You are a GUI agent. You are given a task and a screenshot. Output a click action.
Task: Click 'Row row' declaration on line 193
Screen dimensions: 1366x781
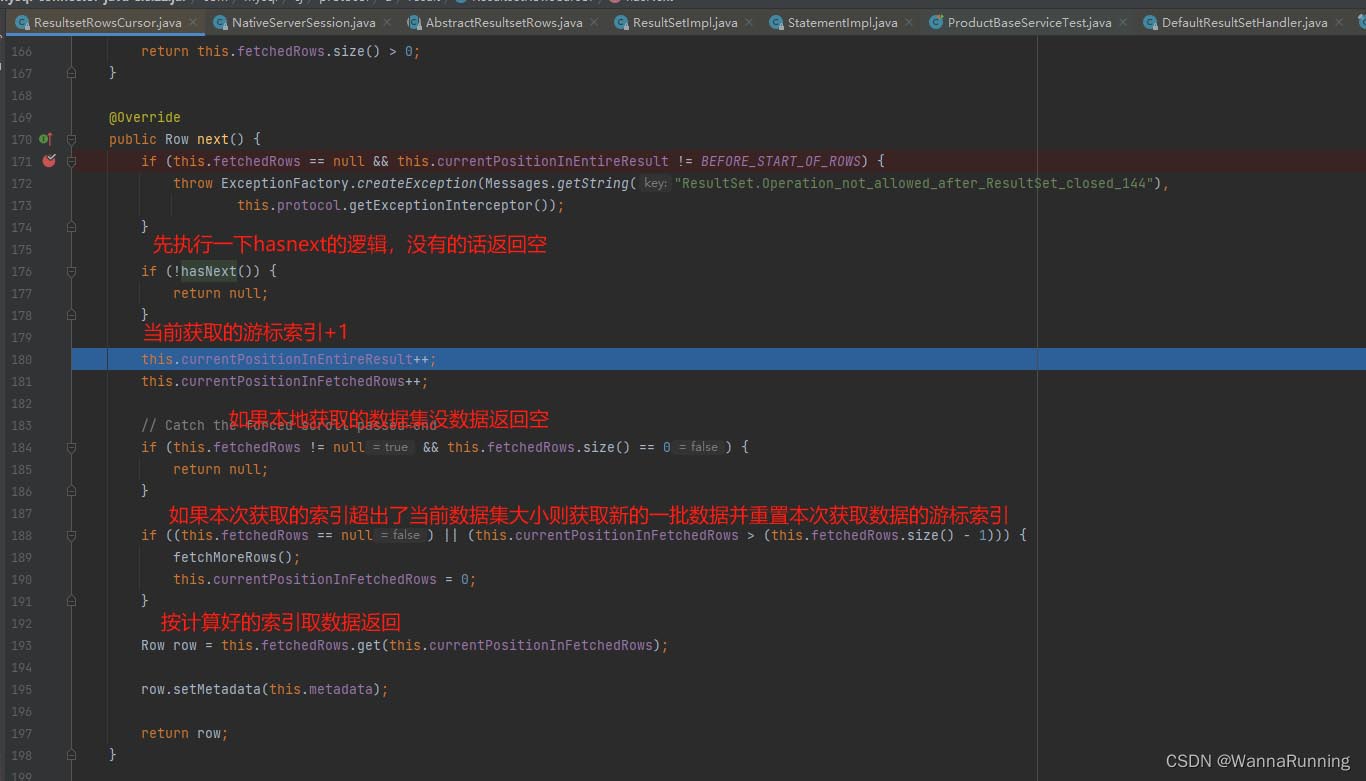(169, 645)
